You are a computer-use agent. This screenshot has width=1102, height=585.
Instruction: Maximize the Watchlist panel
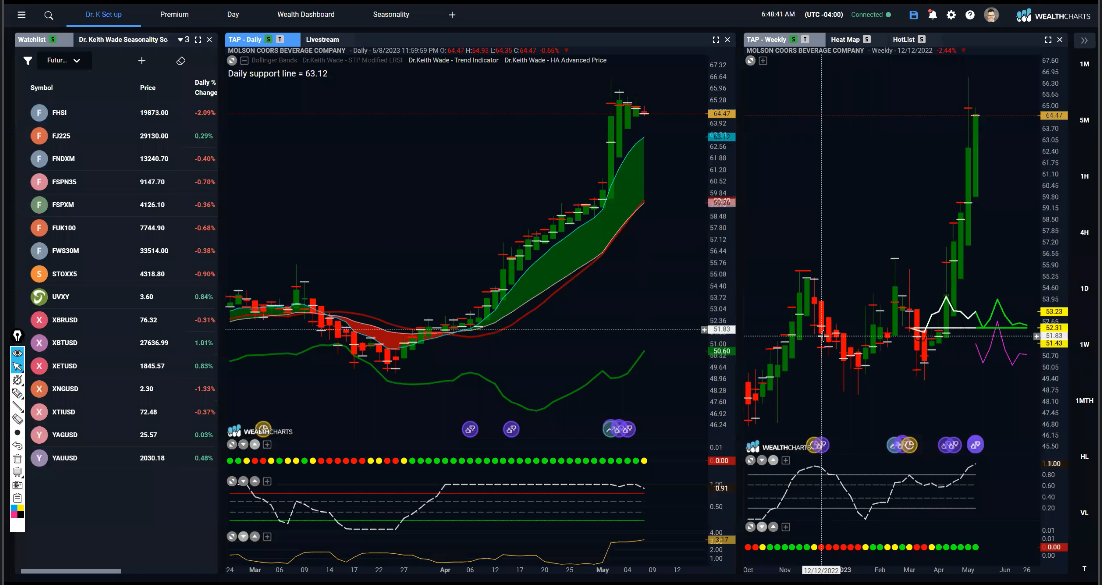click(x=198, y=40)
